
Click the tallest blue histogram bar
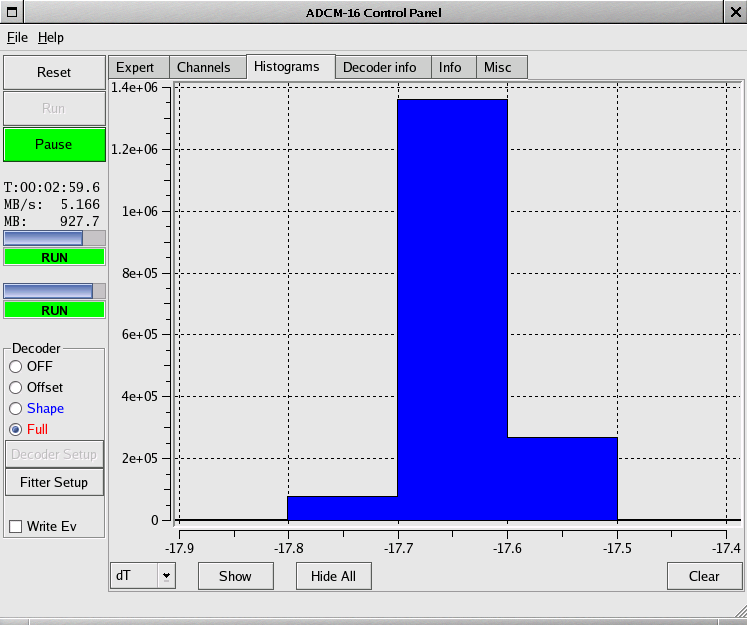coord(453,310)
